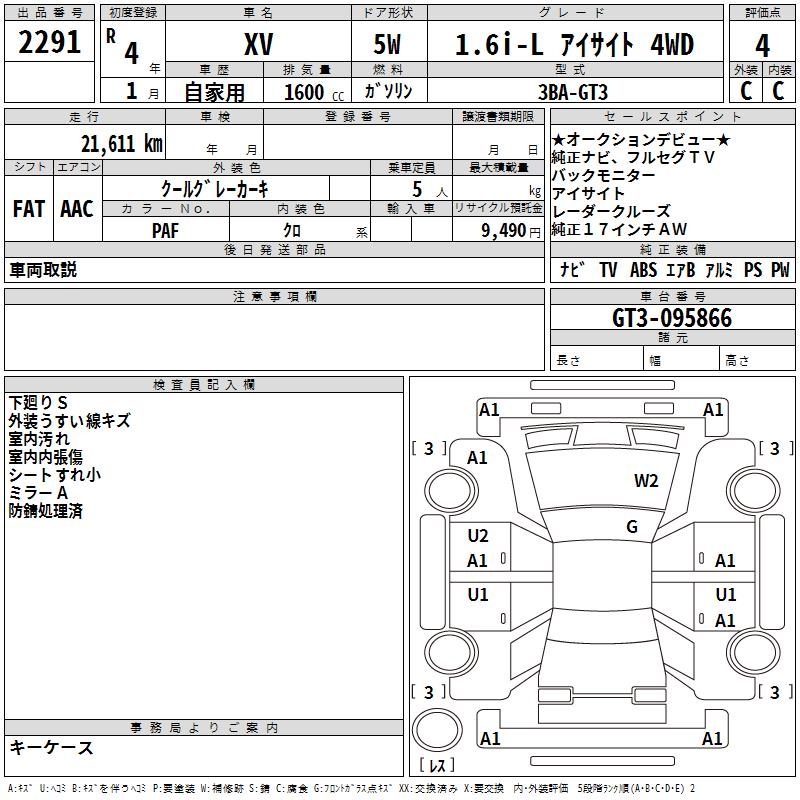The image size is (800, 800).
Task: Select grade text 1.6i-L アイサイト 4WD
Action: click(x=574, y=44)
